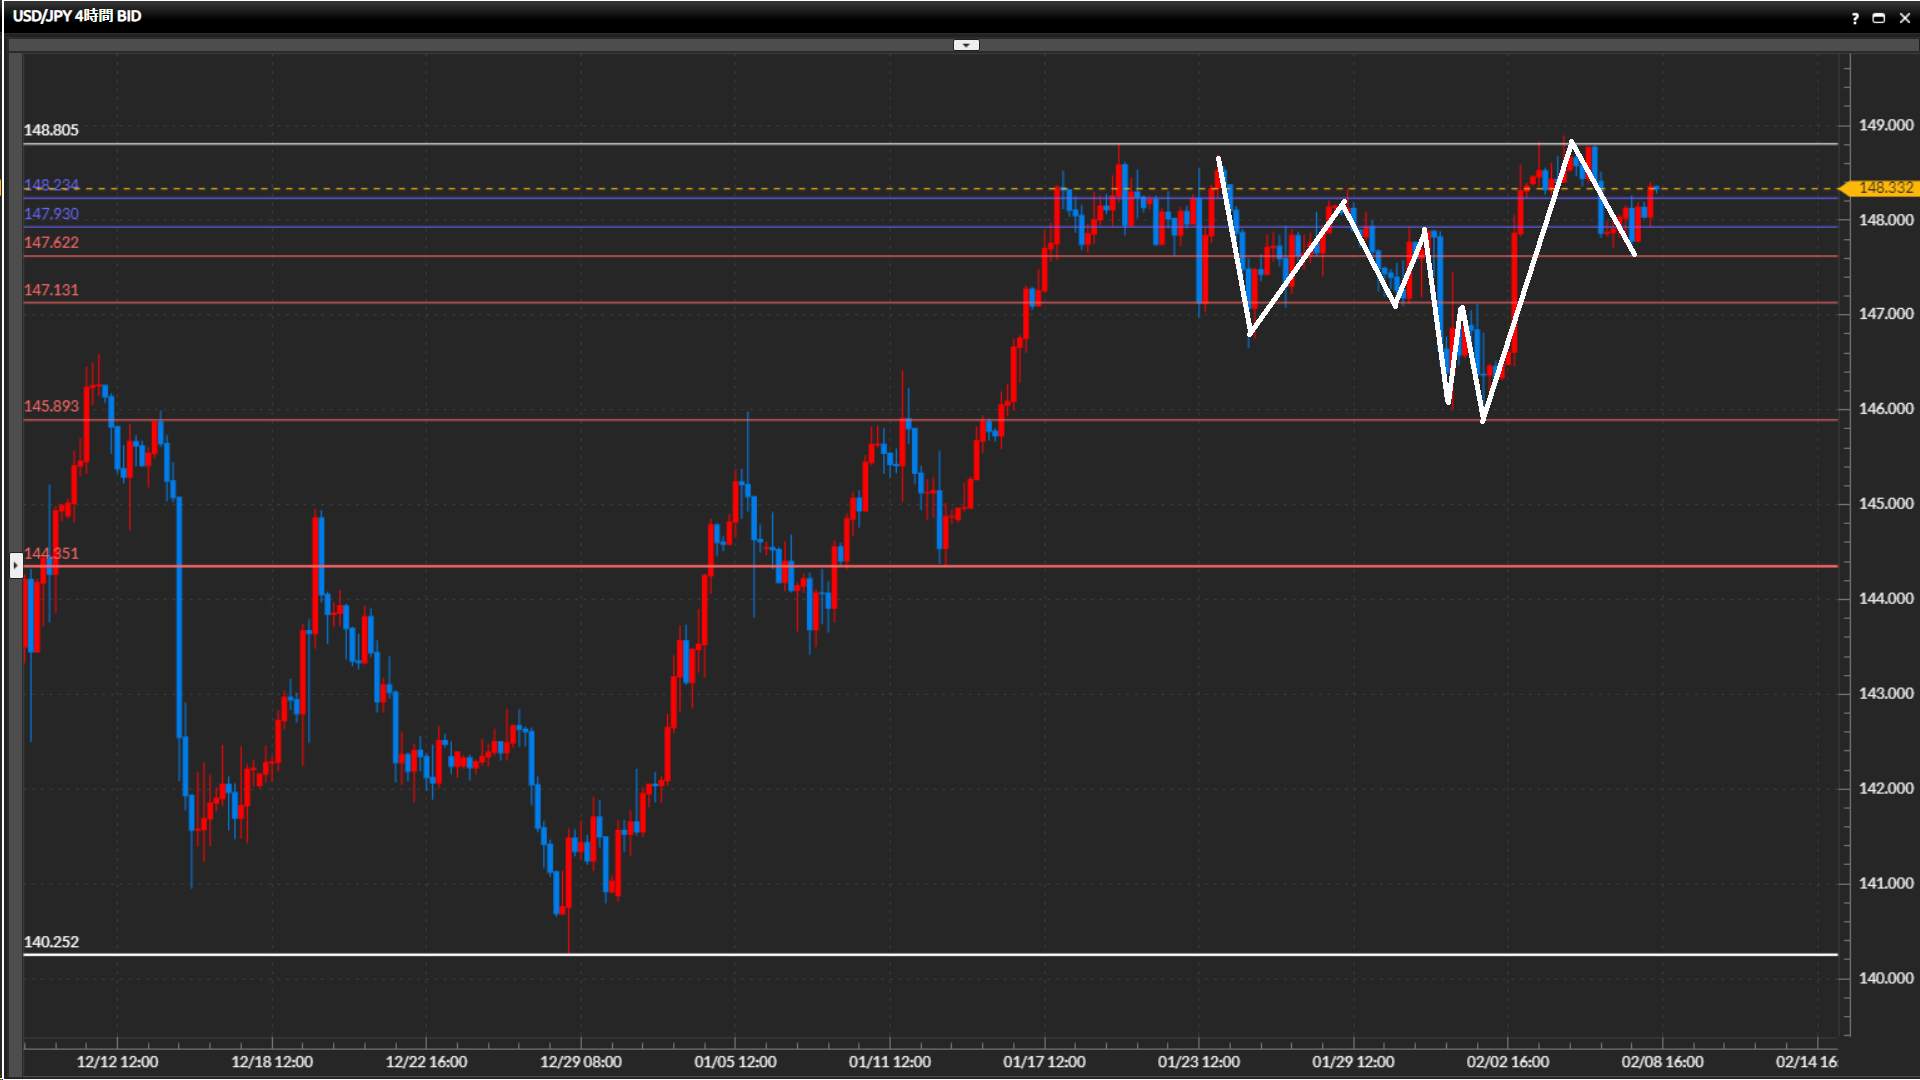Screen dimensions: 1920x1080
Task: Select the white 140.252 support line label
Action: pyautogui.click(x=51, y=942)
